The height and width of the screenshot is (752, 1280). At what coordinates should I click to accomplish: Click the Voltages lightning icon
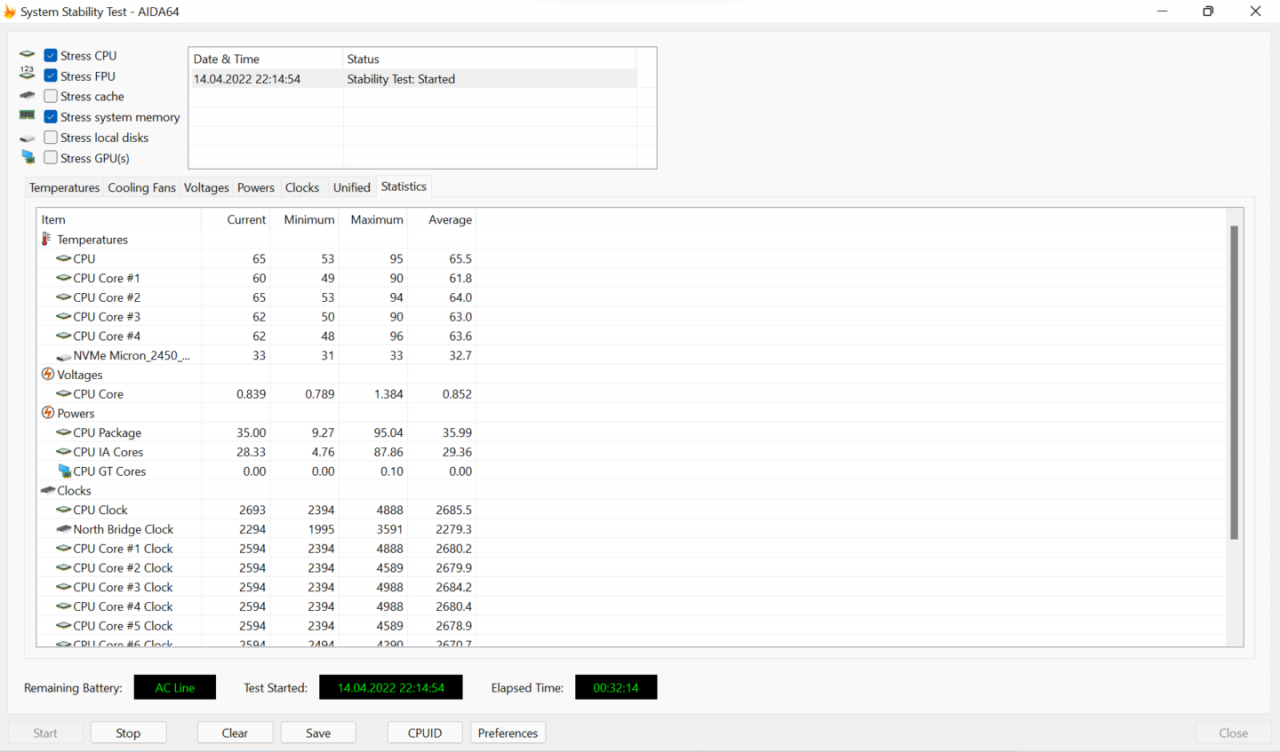coord(47,375)
